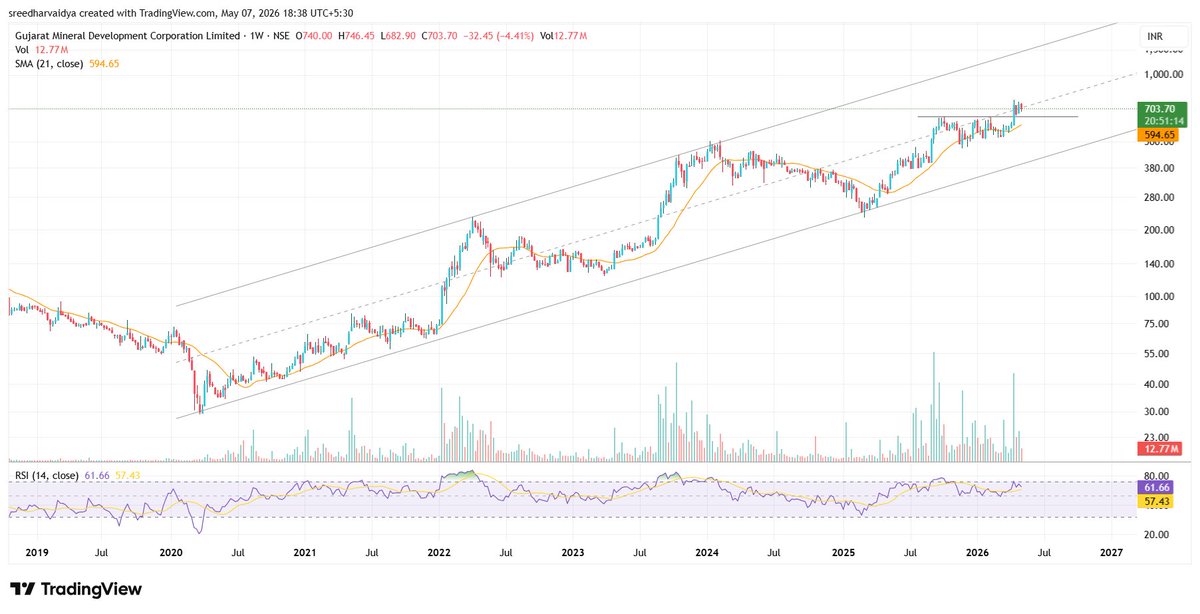Image resolution: width=1200 pixels, height=614 pixels.
Task: Click the 2019 time axis label
Action: coord(36,552)
